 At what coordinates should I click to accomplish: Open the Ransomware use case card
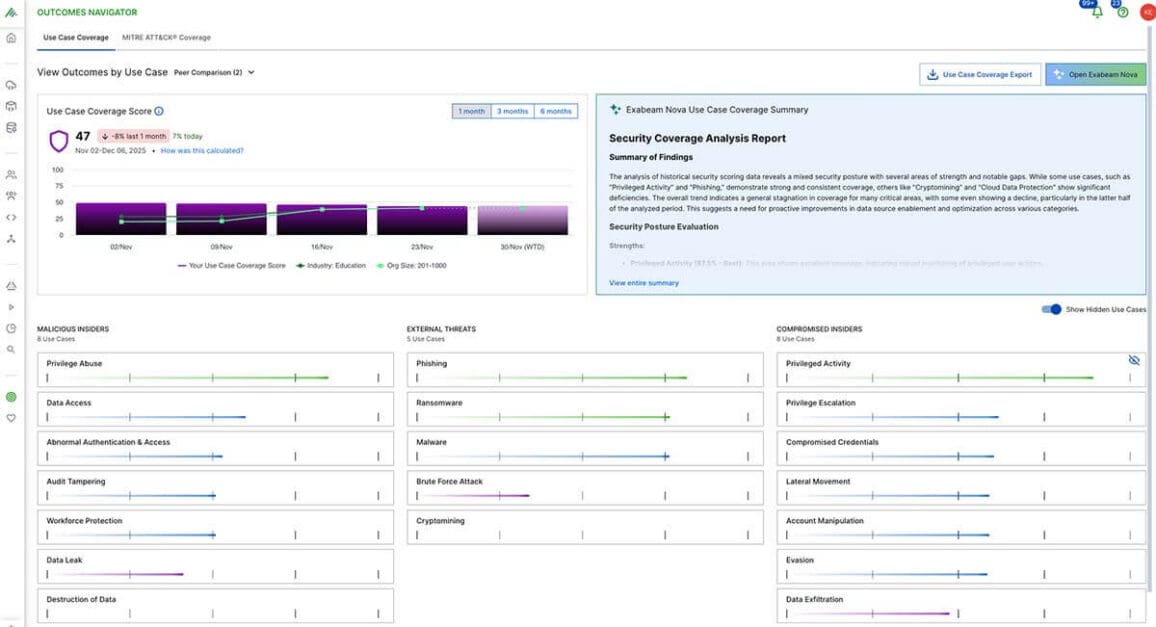click(585, 409)
